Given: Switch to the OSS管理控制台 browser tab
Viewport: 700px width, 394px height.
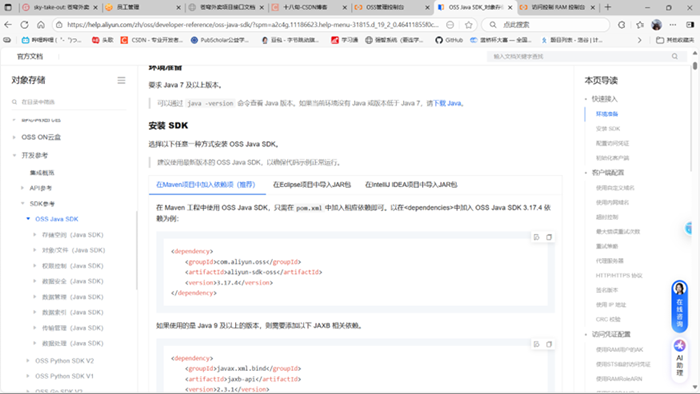Looking at the screenshot, I should click(x=392, y=8).
